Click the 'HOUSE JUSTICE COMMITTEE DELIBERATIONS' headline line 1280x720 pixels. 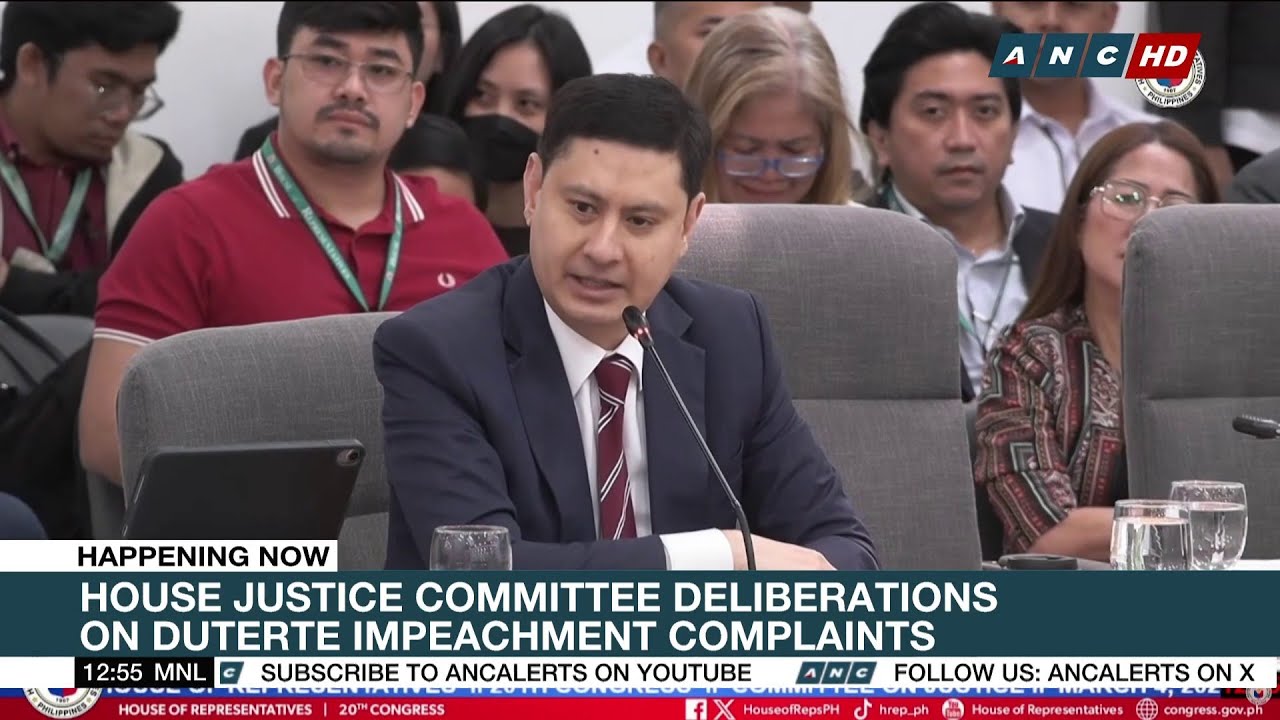tap(539, 597)
